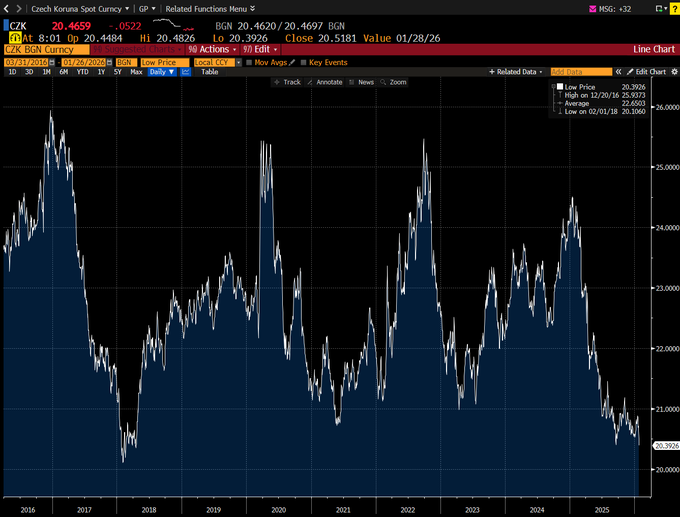
Task: Click the Mov Avgs pencil edit icon
Action: click(x=291, y=61)
